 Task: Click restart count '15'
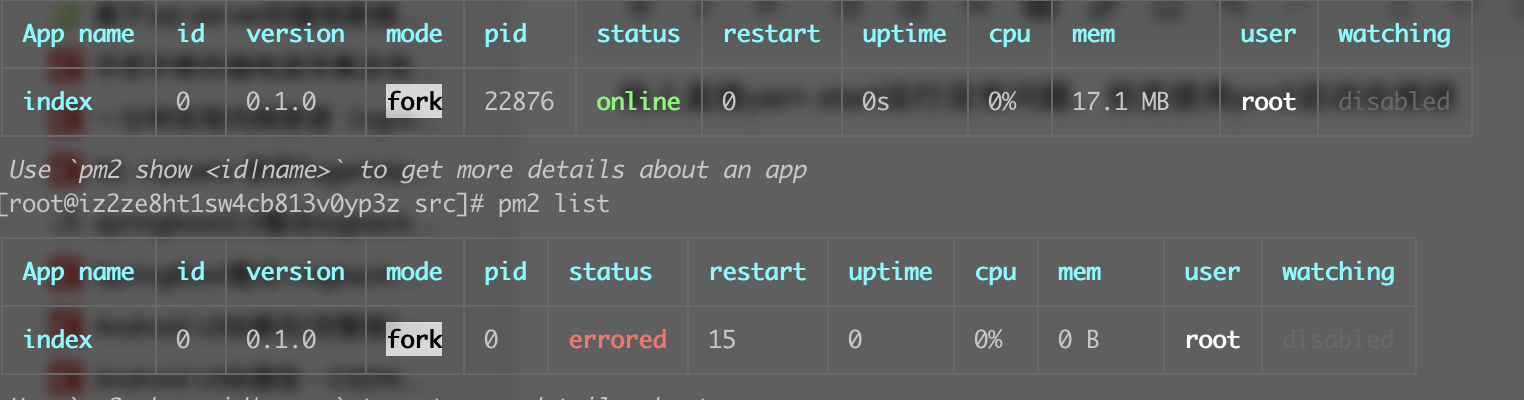[x=722, y=340]
